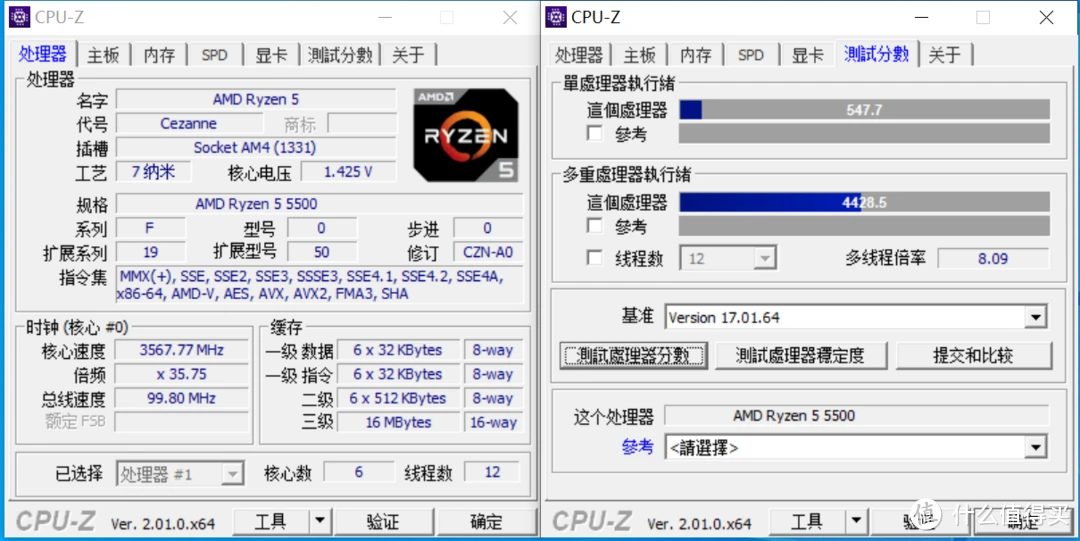This screenshot has width=1080, height=541.
Task: Open the 关于 tab in the left window
Action: click(408, 55)
